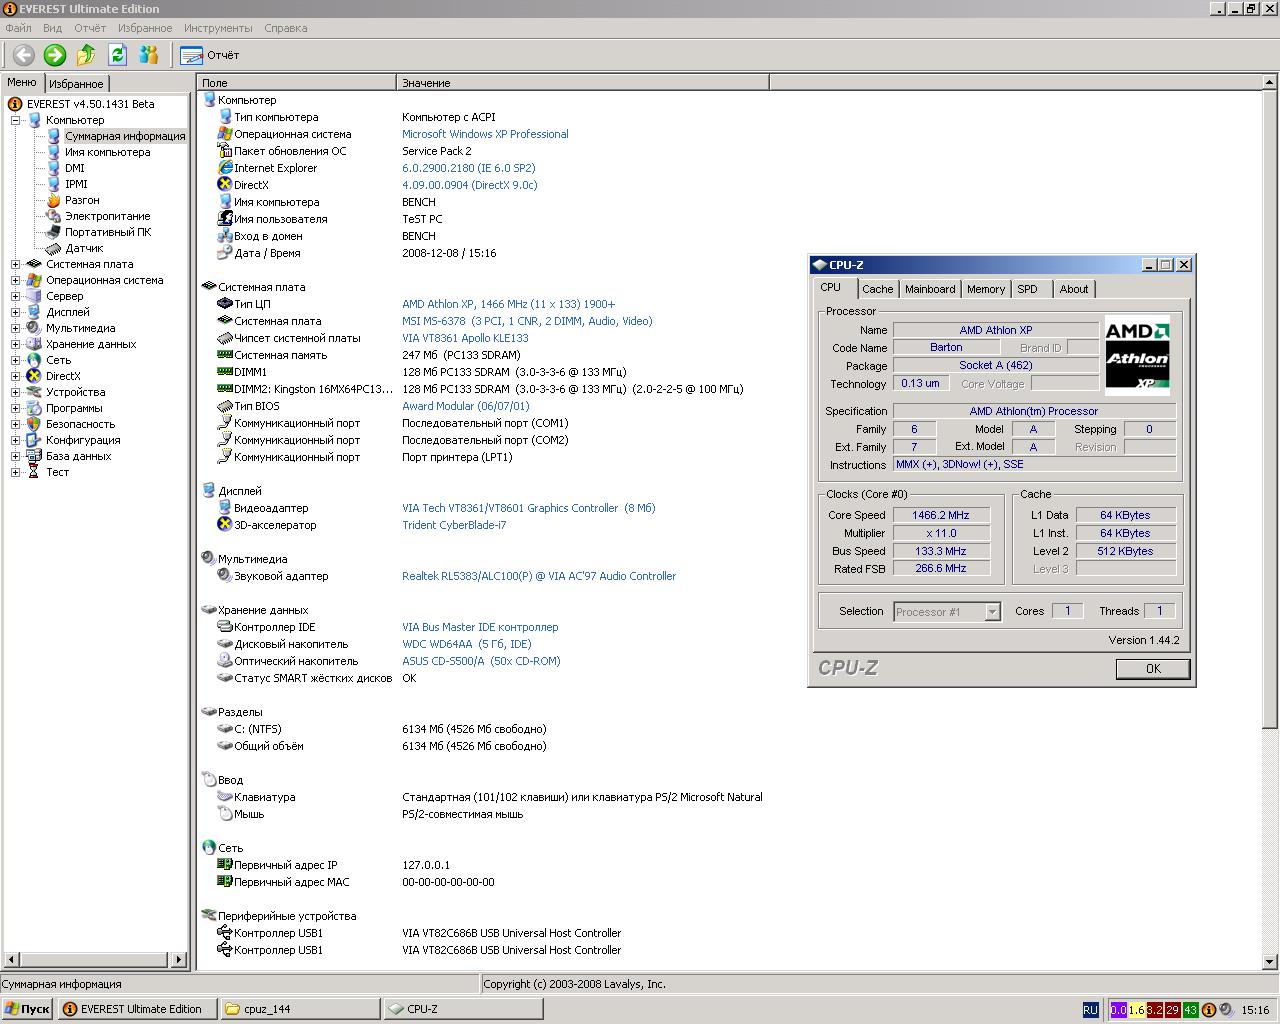Image resolution: width=1280 pixels, height=1024 pixels.
Task: Click the users icon in toolbar
Action: [x=149, y=55]
